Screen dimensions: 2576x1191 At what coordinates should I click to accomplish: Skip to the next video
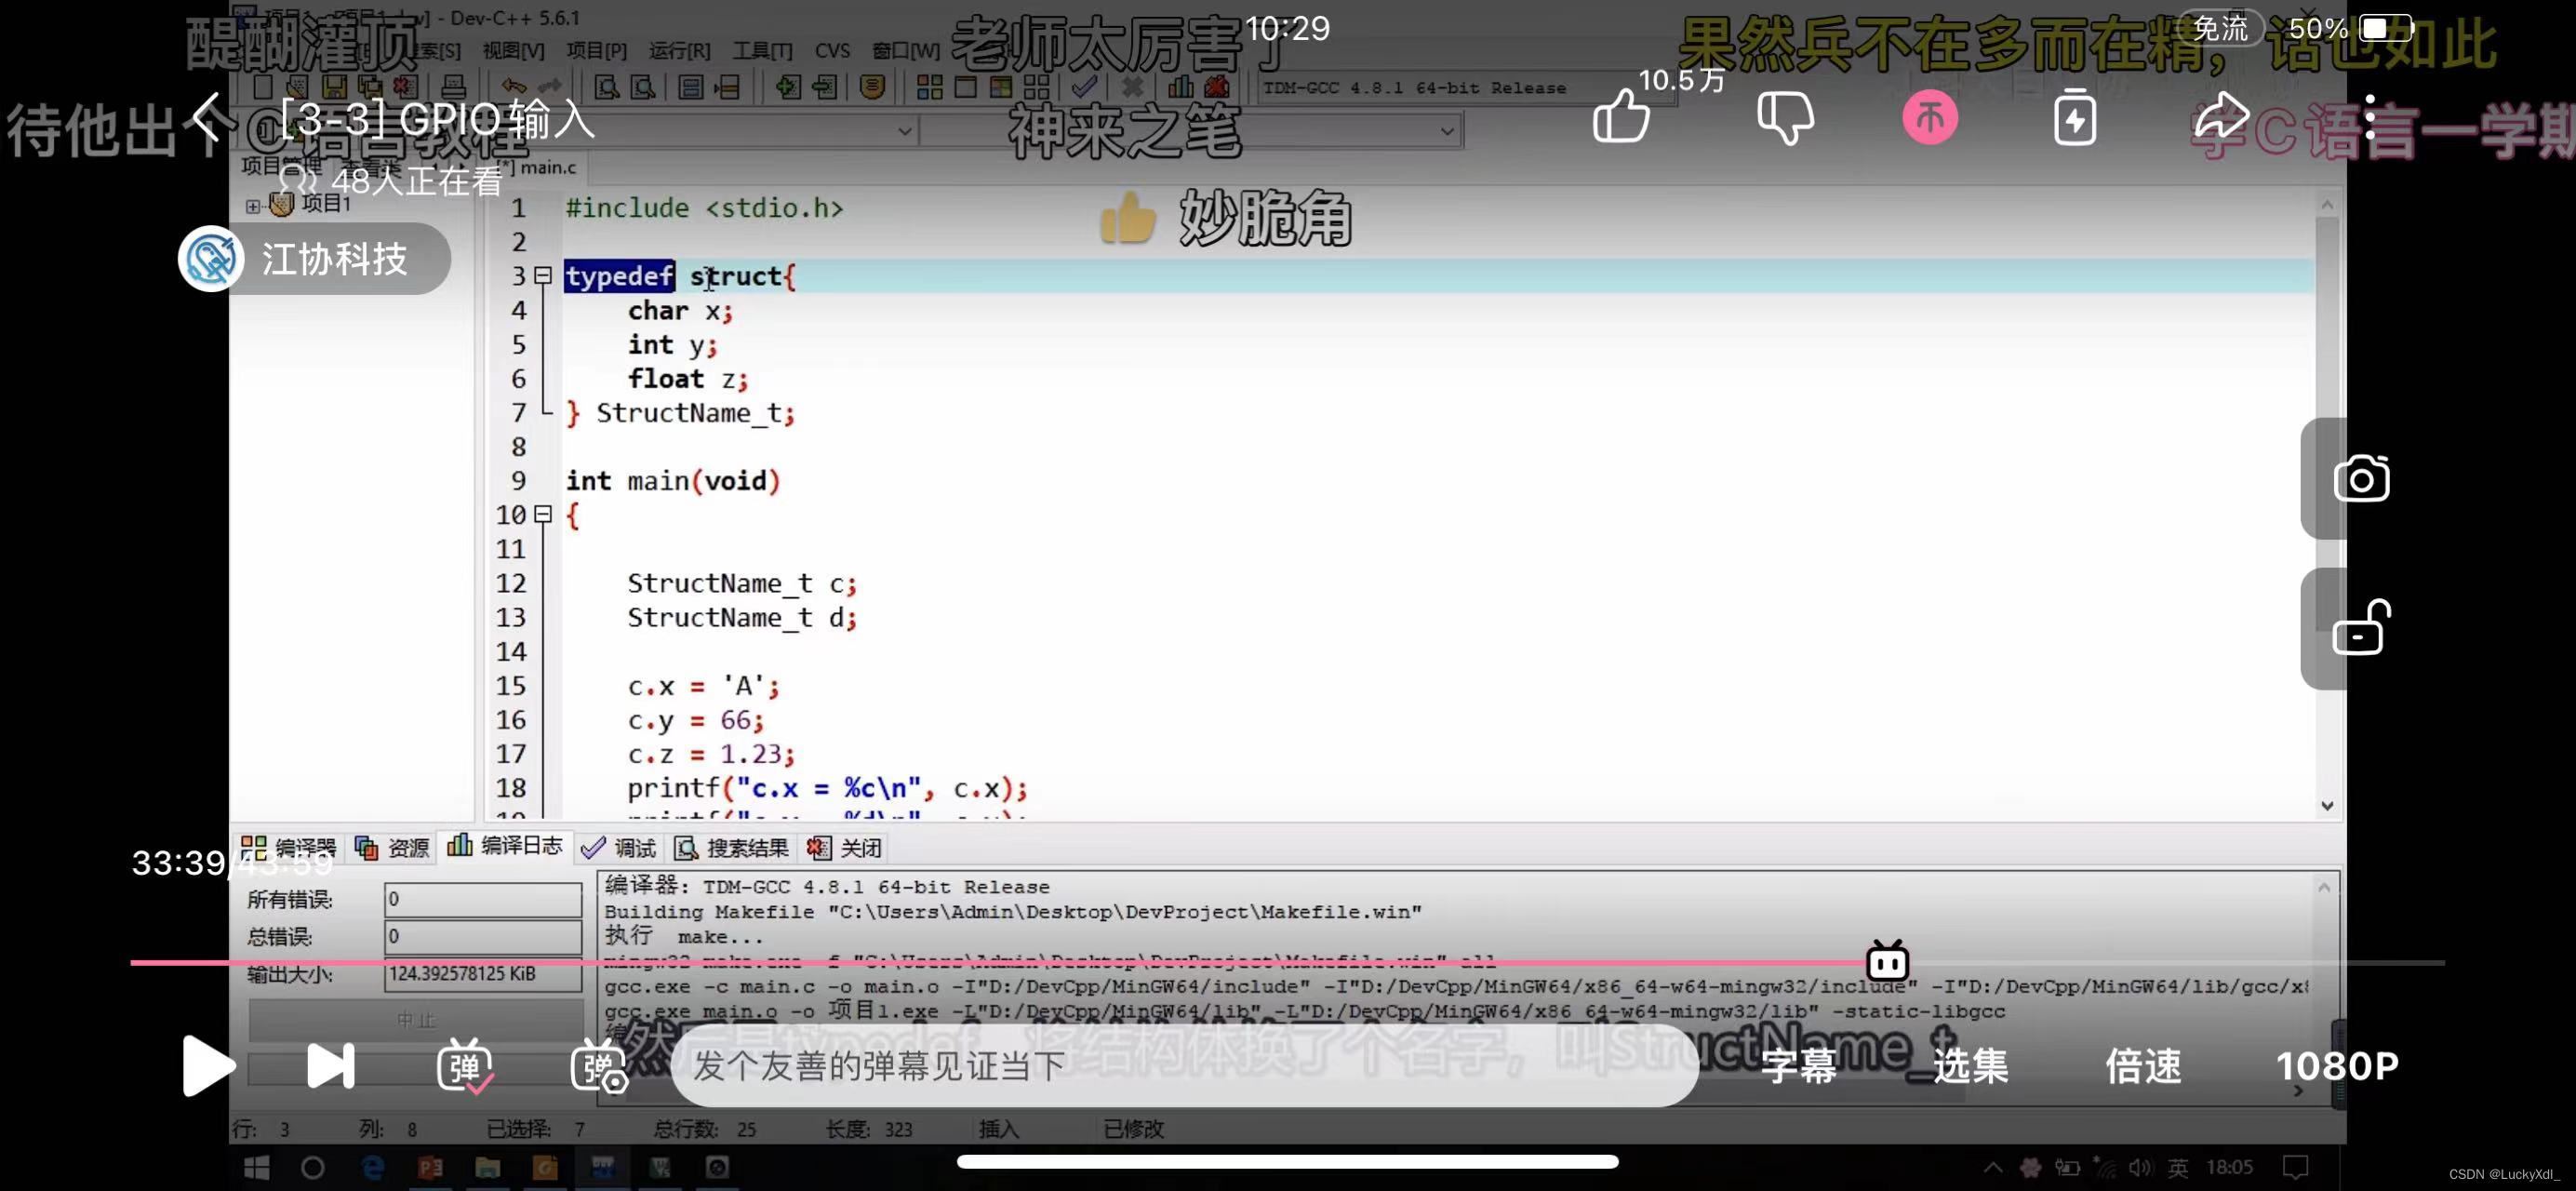(330, 1066)
